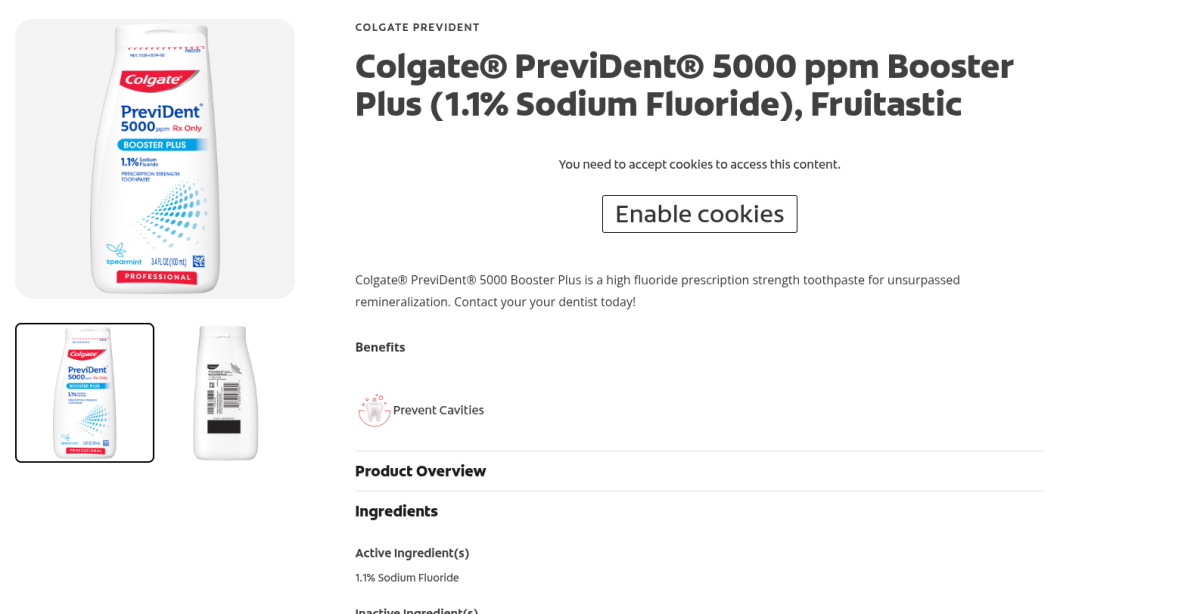Select the back-view bottle thumbnail
The image size is (1200, 614).
[225, 393]
